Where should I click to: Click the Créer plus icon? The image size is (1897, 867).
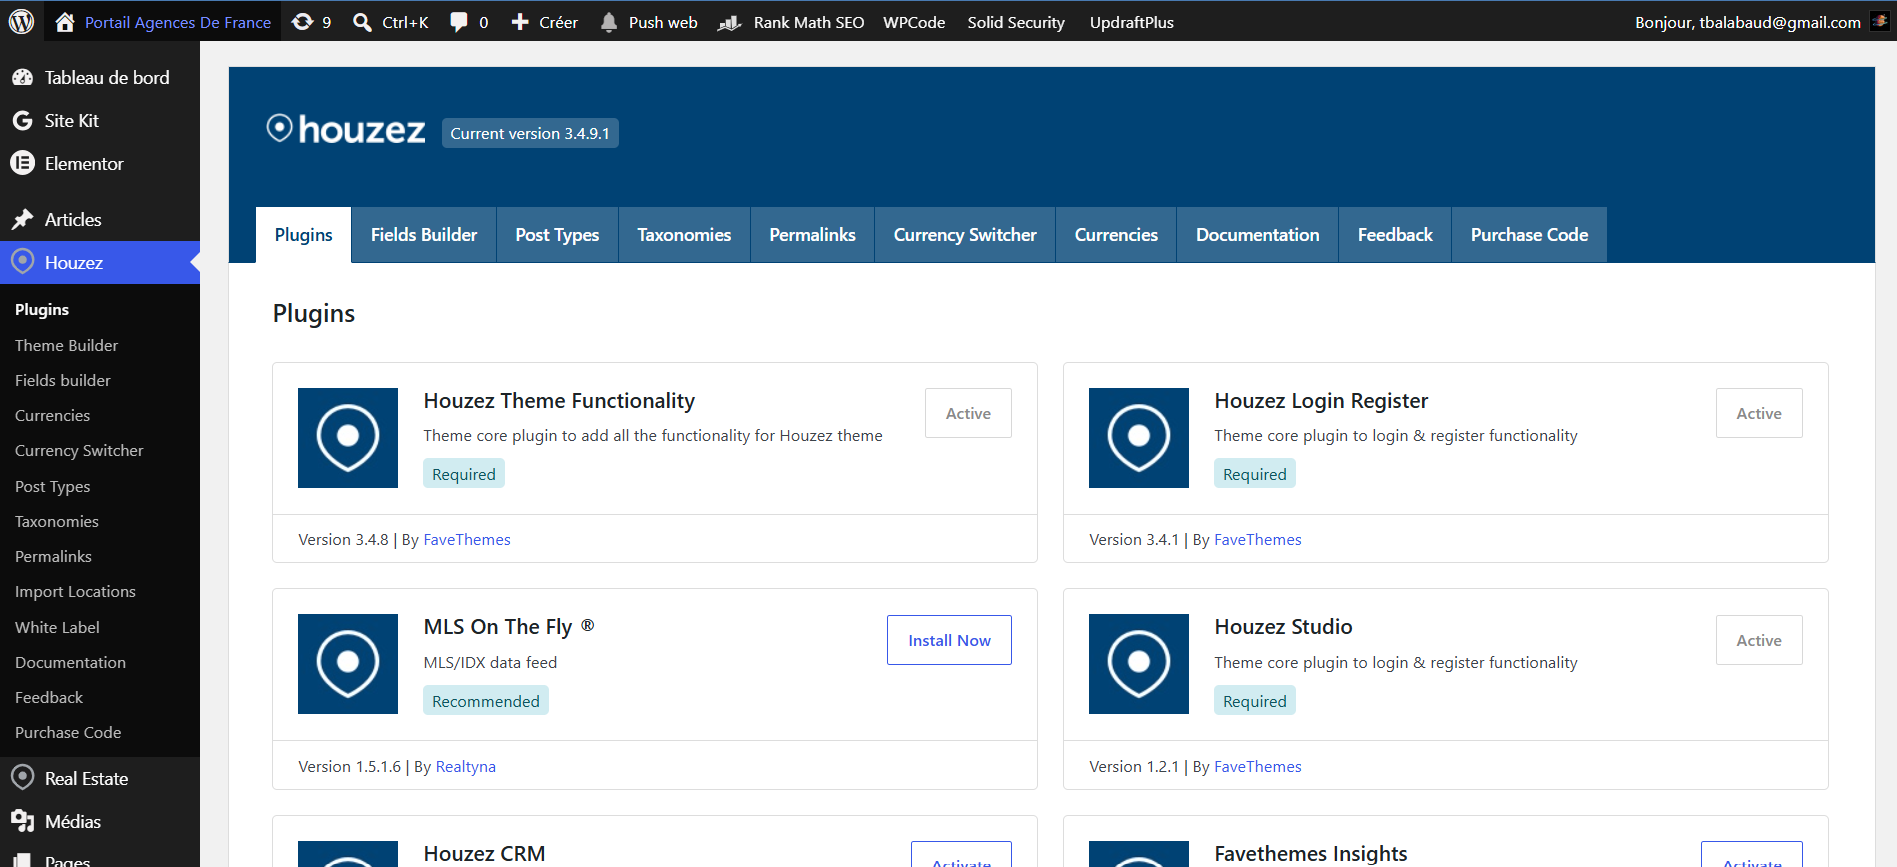click(520, 22)
